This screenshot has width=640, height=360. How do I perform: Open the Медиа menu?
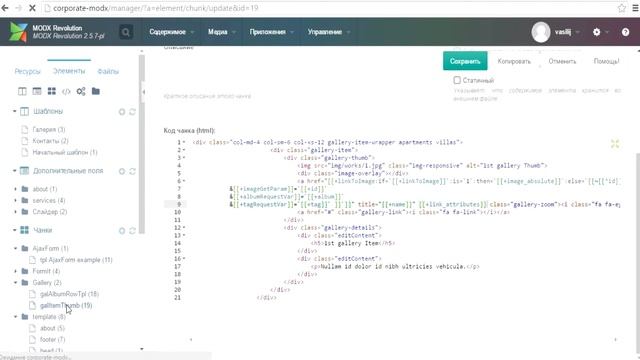(x=221, y=32)
